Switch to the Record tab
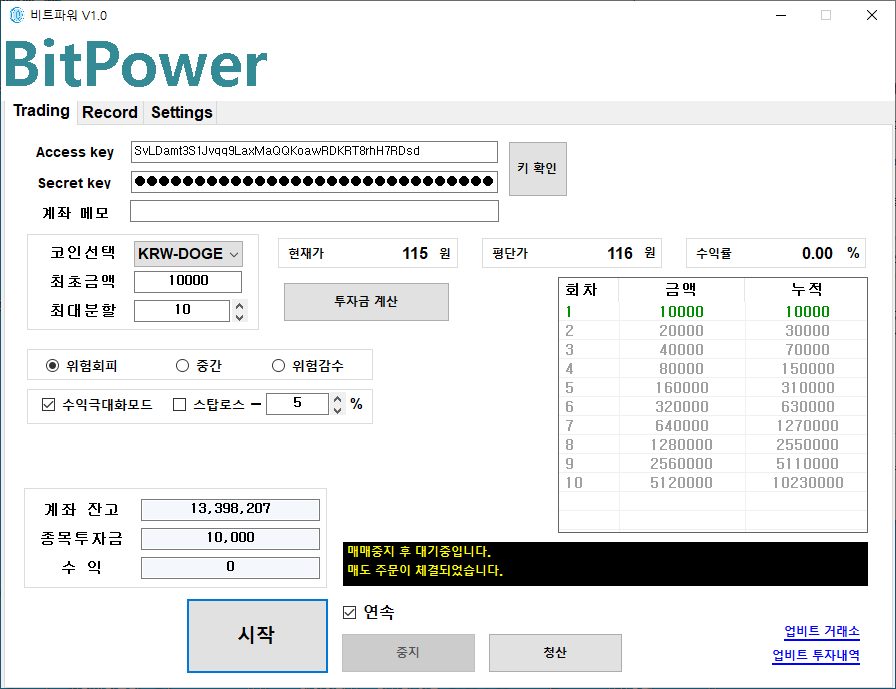 pos(110,112)
